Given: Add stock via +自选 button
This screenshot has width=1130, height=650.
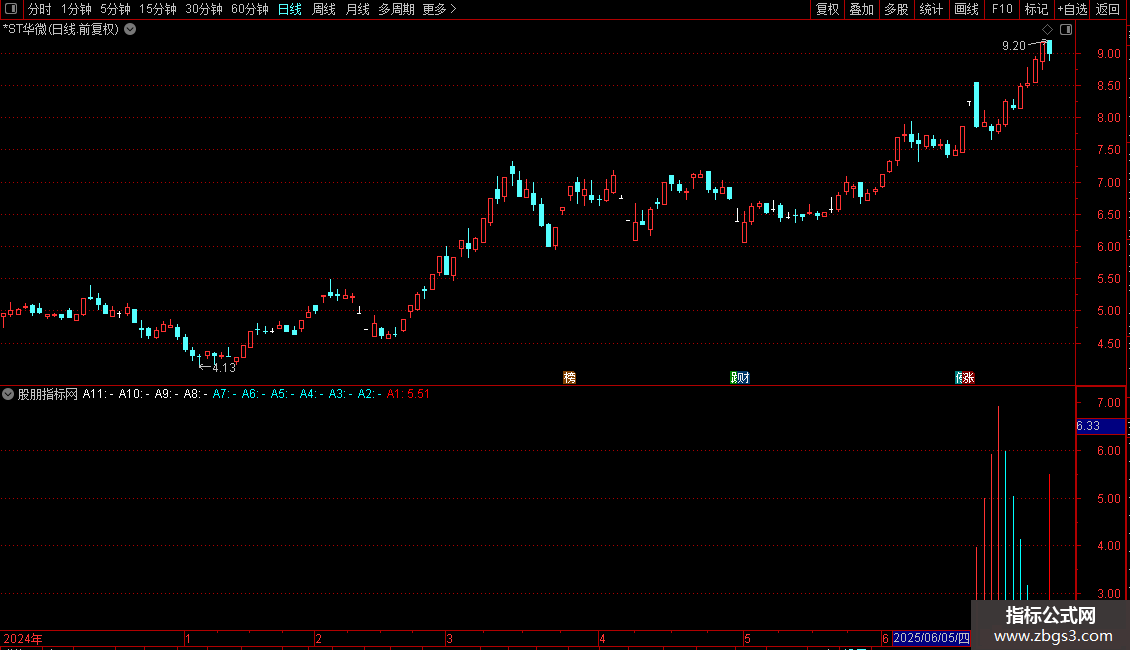Looking at the screenshot, I should (x=1072, y=9).
